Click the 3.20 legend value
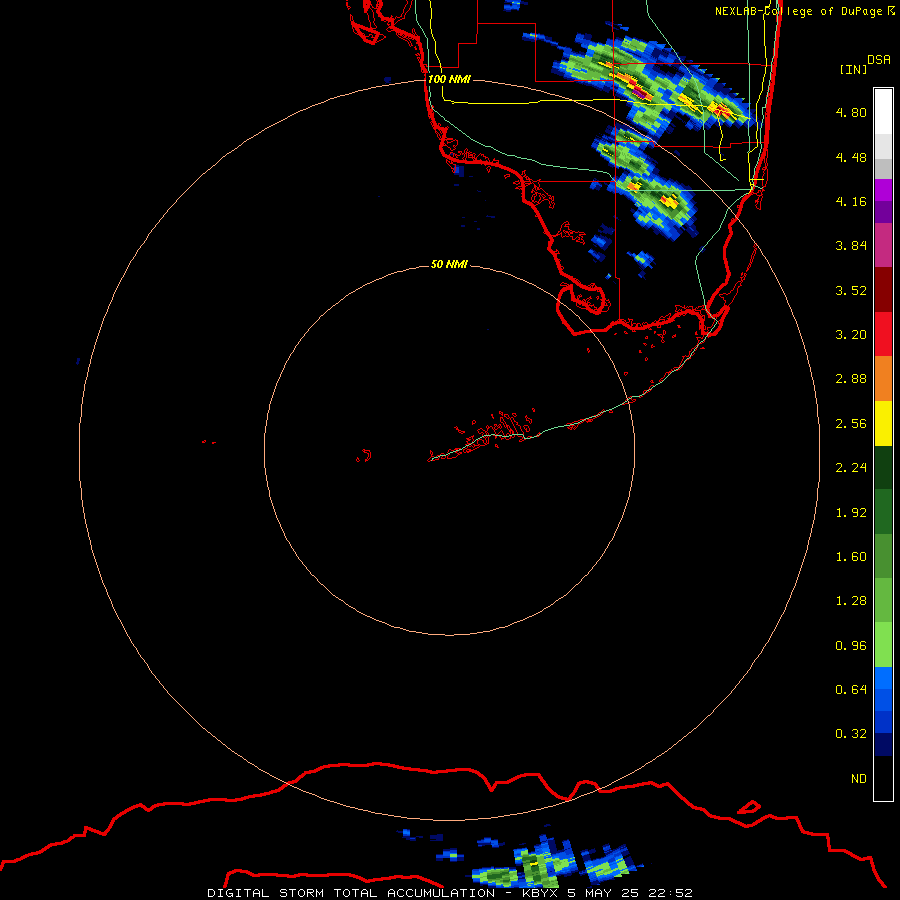Image resolution: width=900 pixels, height=900 pixels. [x=851, y=335]
